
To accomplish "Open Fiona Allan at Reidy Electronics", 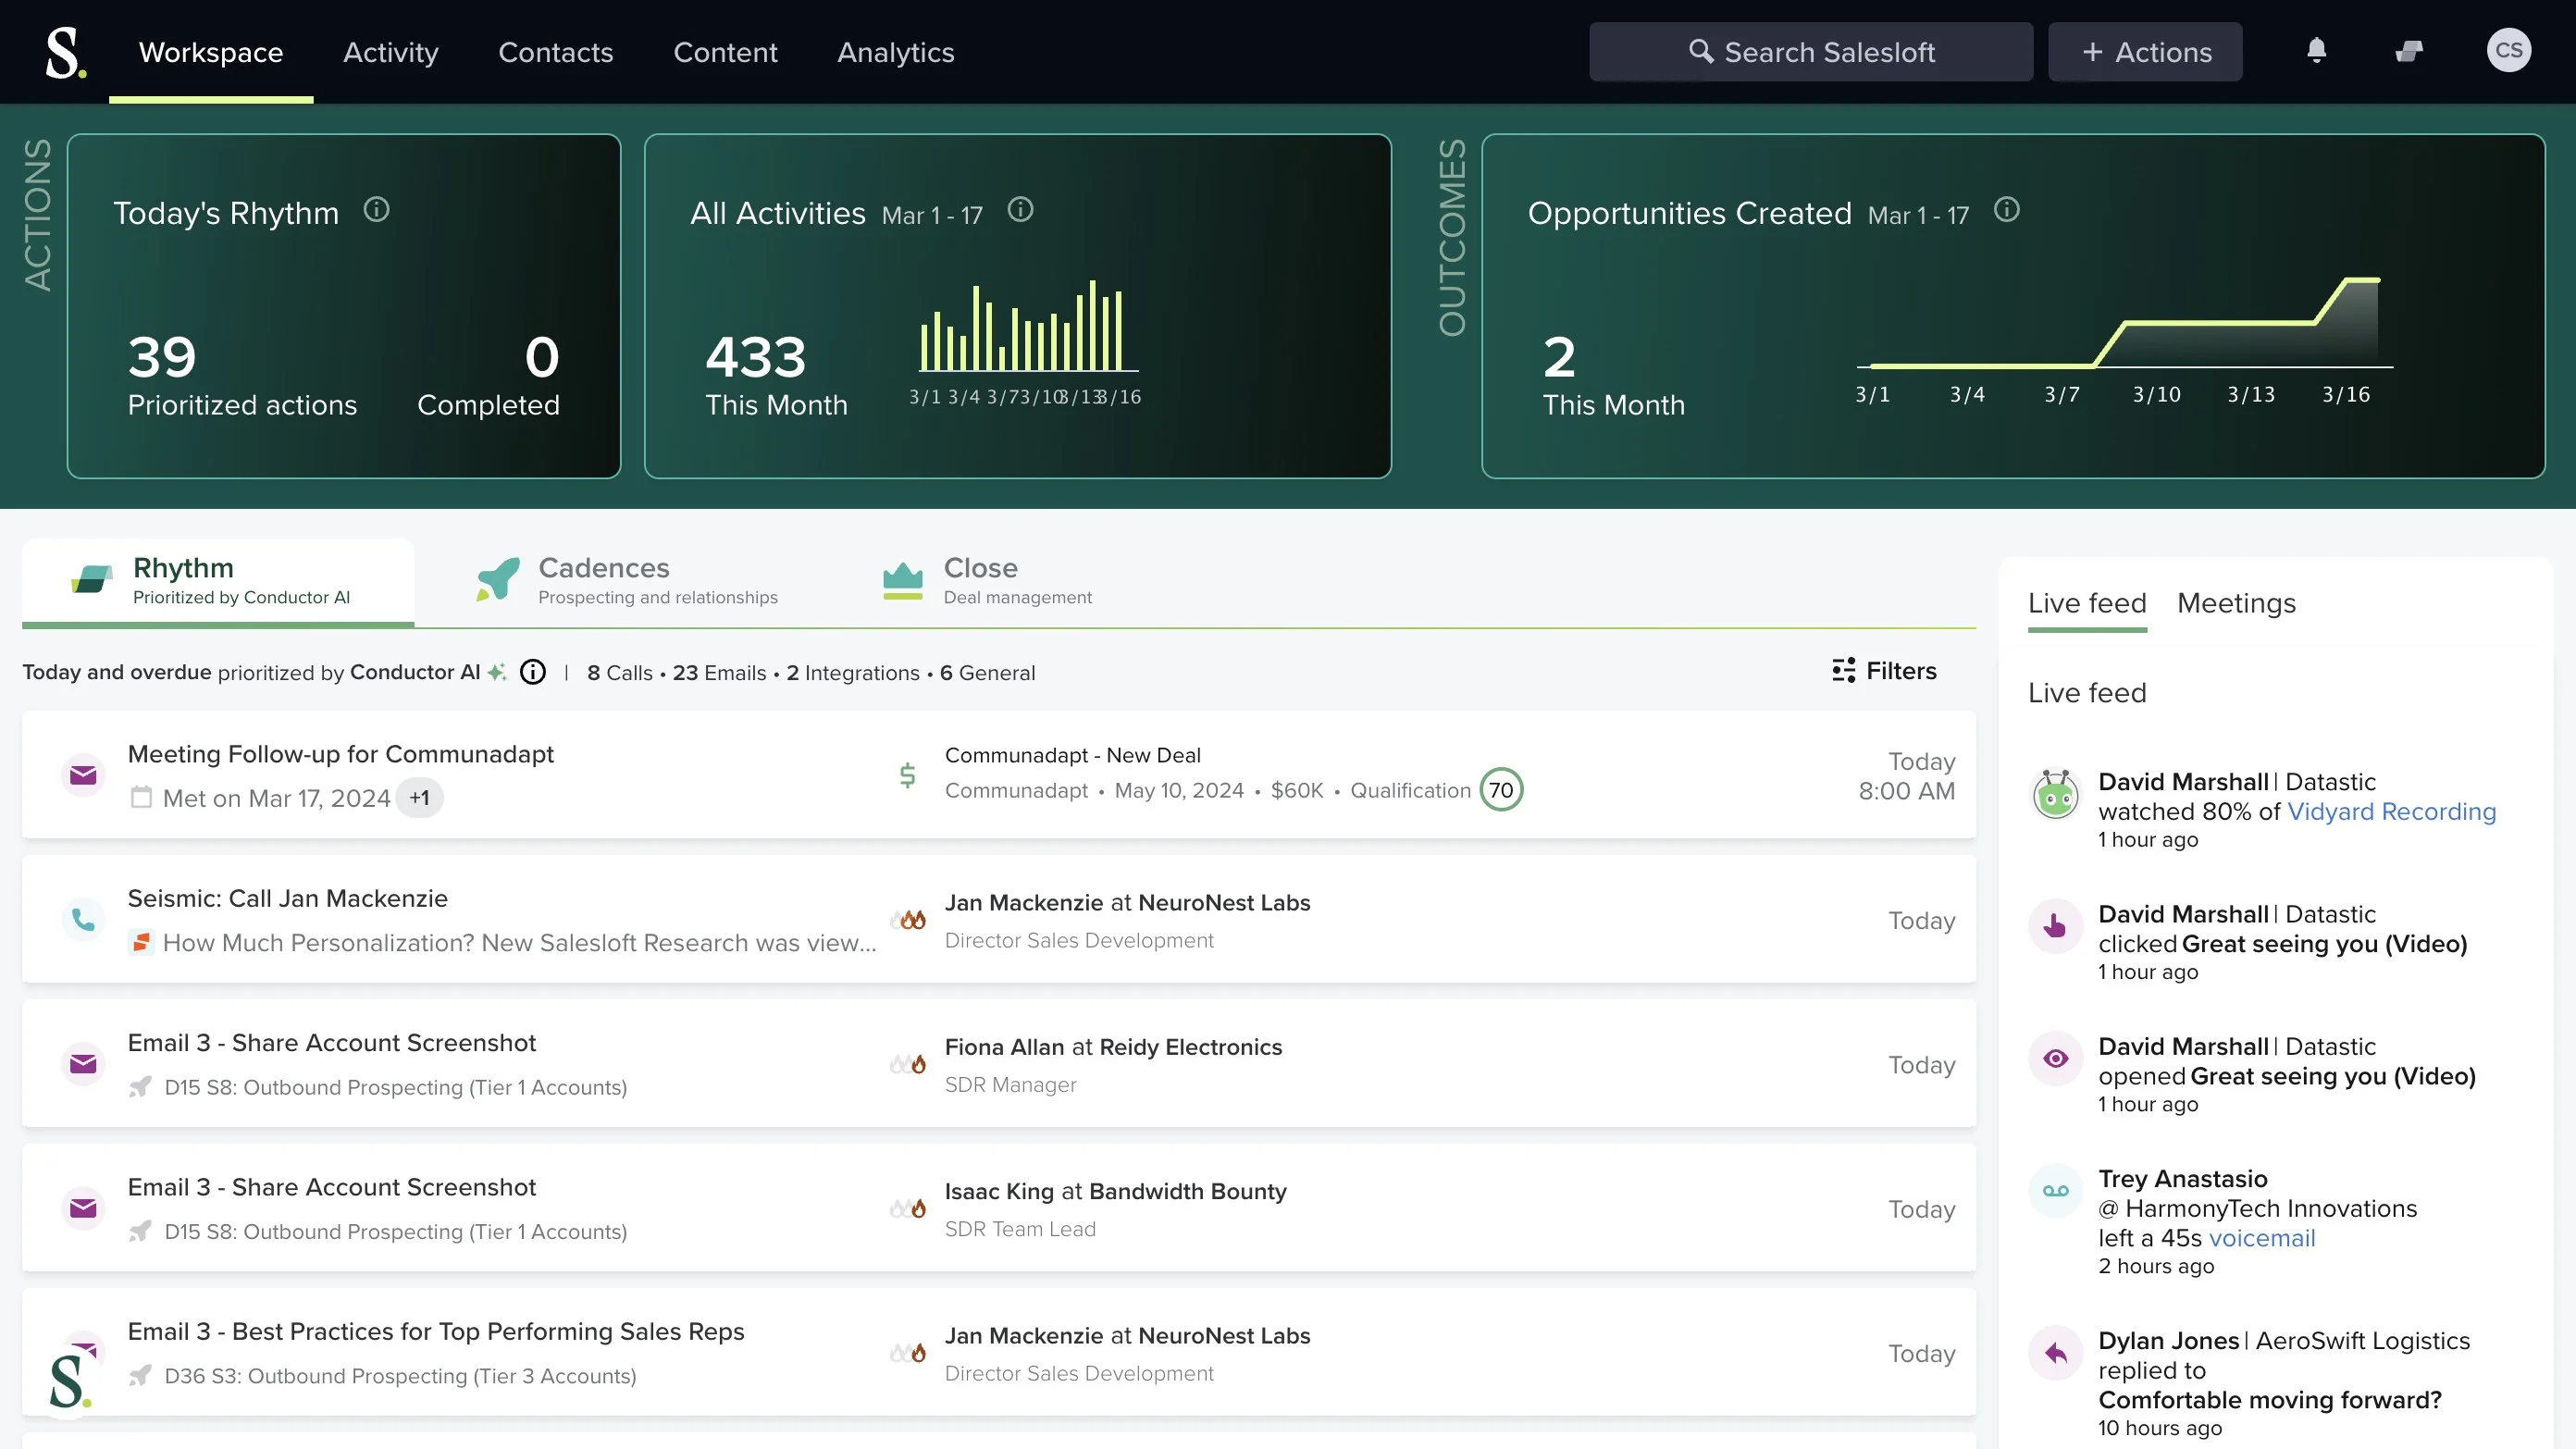I will 1113,1047.
